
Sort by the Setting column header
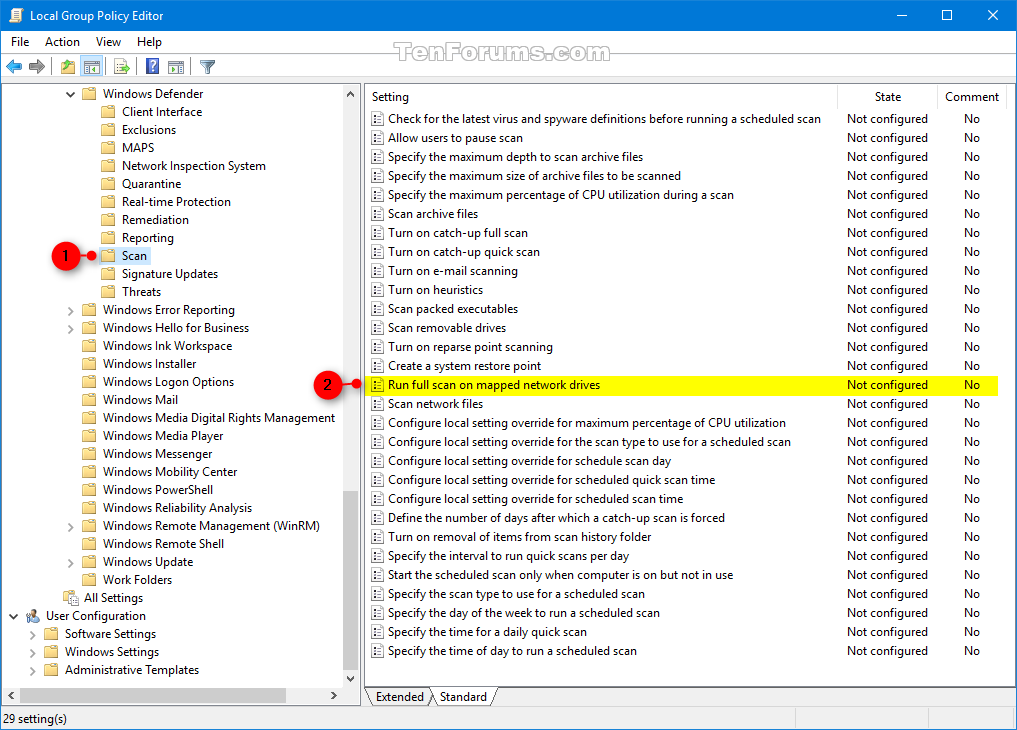point(602,97)
